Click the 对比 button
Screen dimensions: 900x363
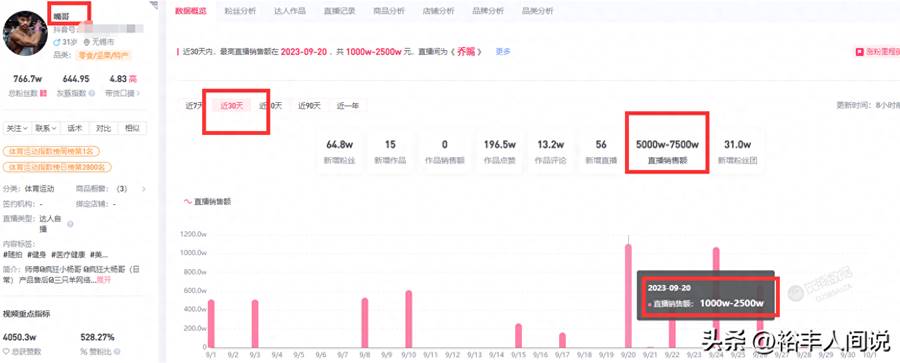(103, 129)
